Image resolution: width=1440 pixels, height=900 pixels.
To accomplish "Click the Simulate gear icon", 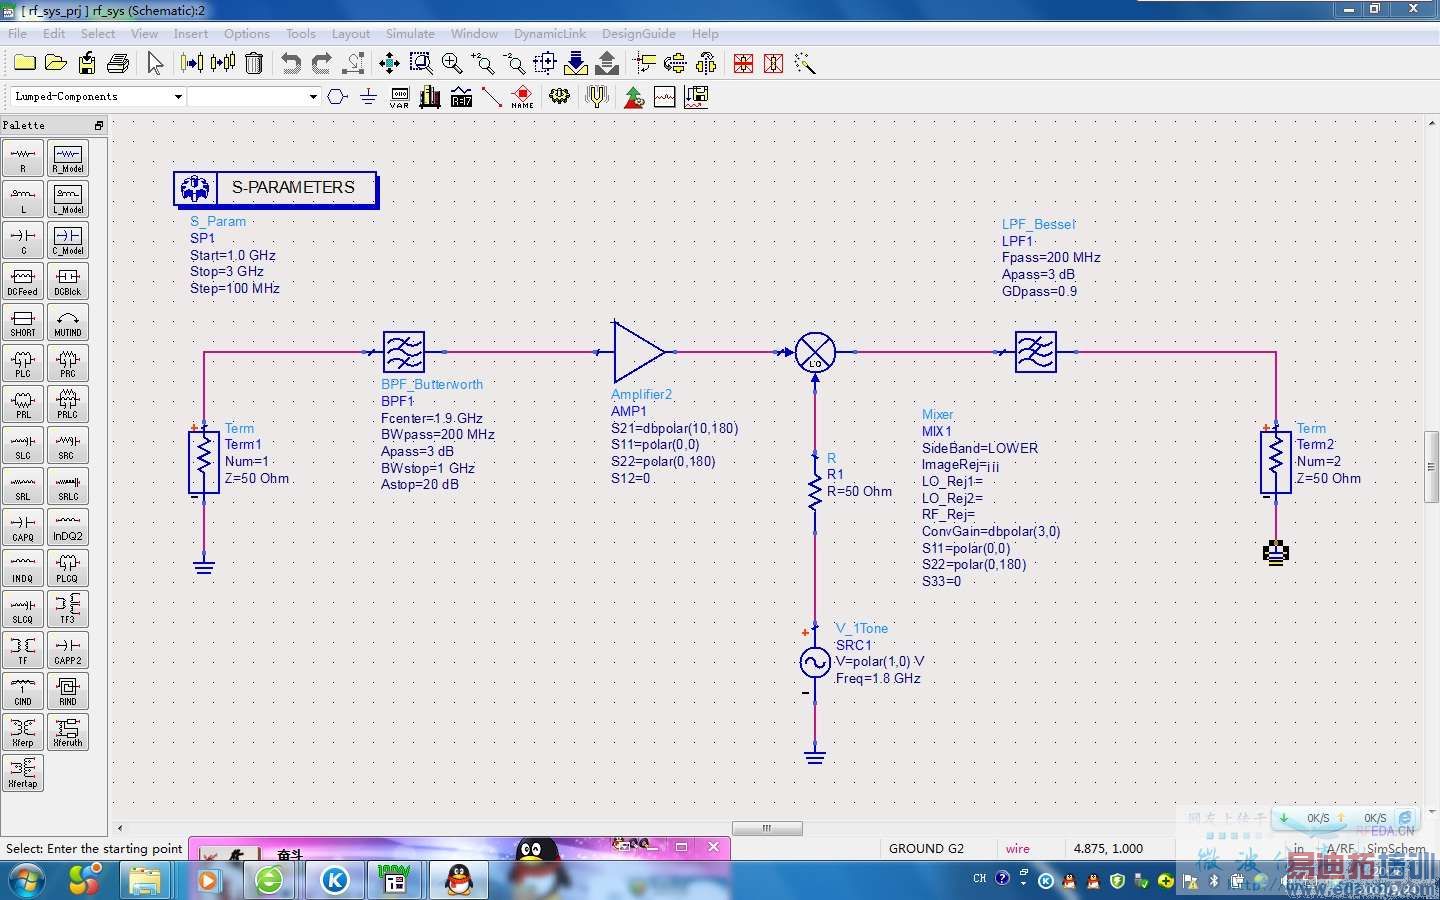I will (559, 97).
